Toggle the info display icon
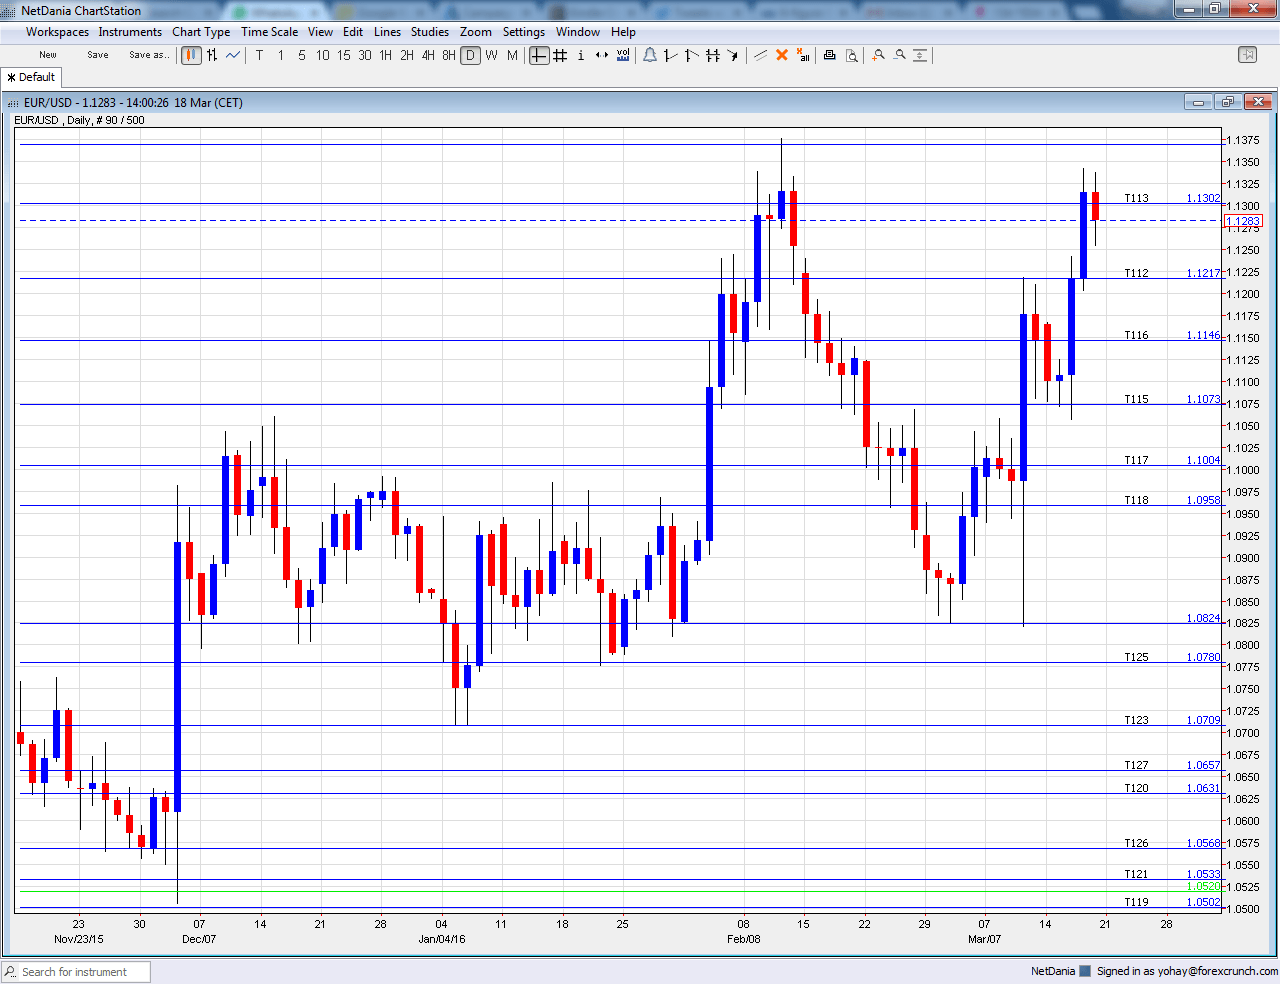 pyautogui.click(x=581, y=55)
